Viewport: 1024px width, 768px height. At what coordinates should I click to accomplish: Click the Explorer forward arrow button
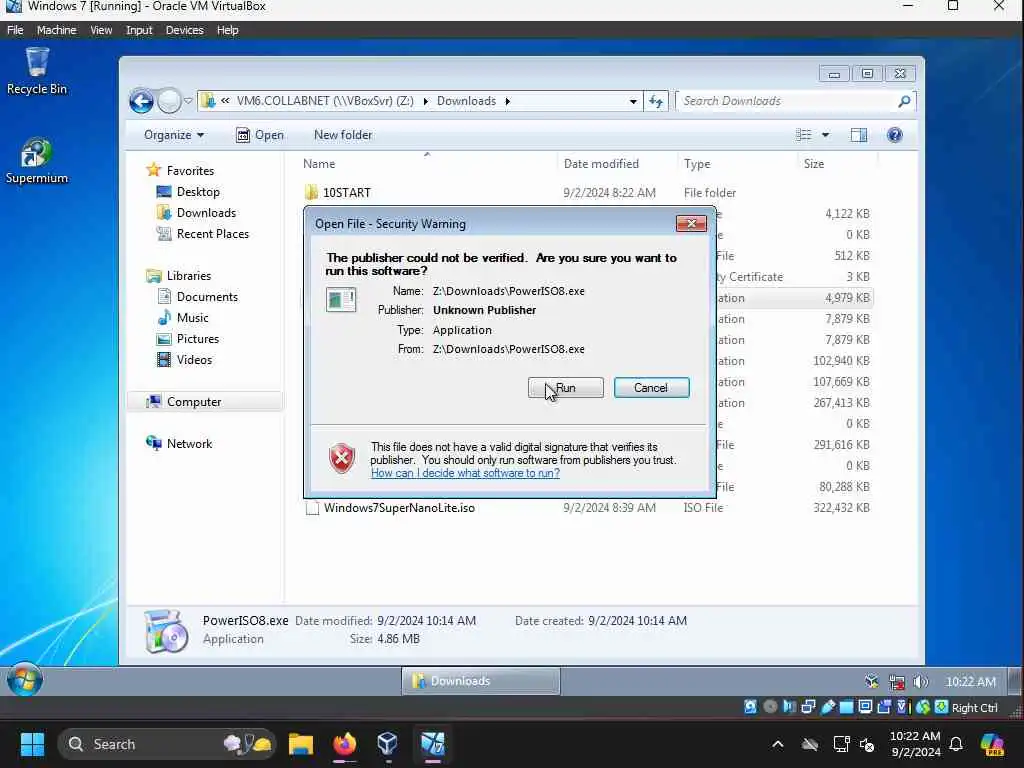point(169,101)
